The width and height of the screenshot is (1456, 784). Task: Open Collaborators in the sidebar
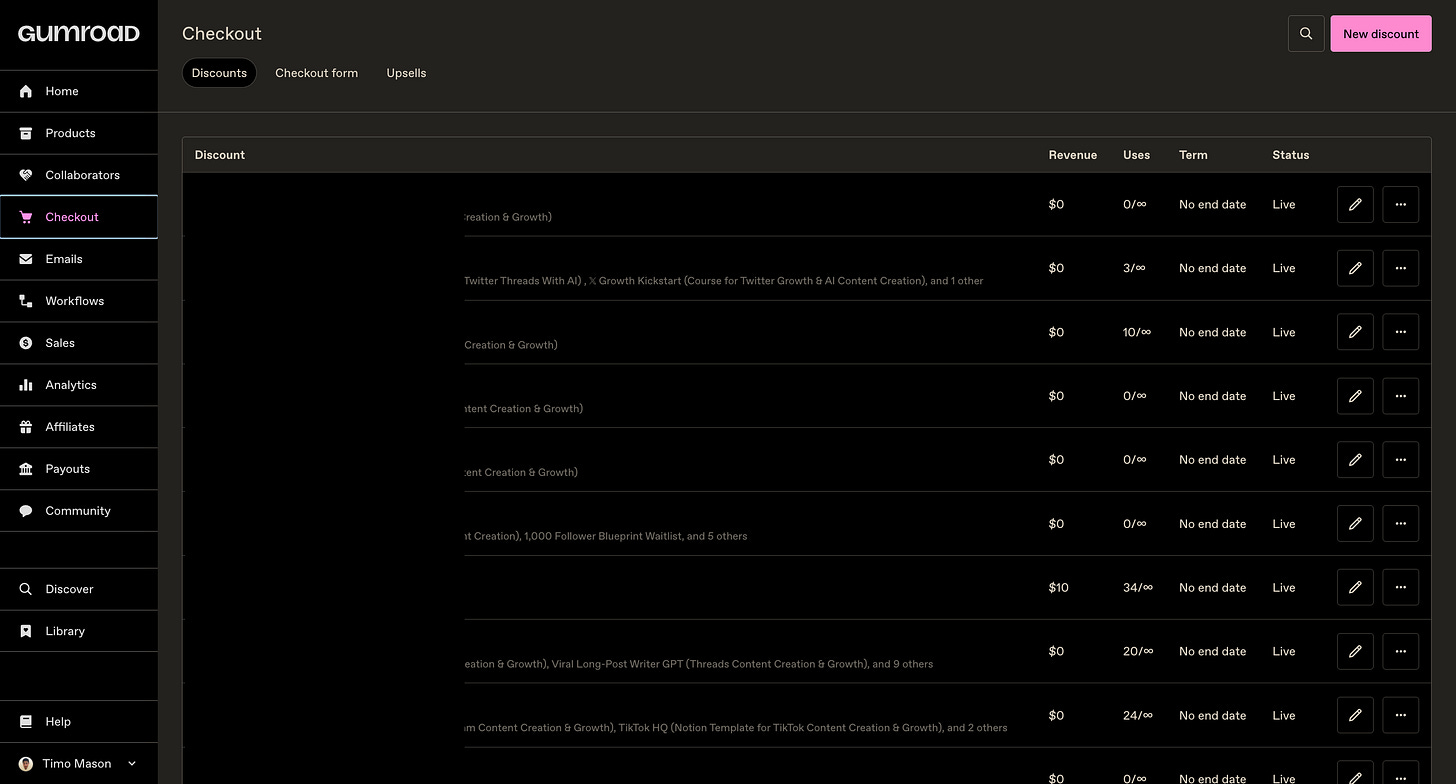(x=79, y=175)
